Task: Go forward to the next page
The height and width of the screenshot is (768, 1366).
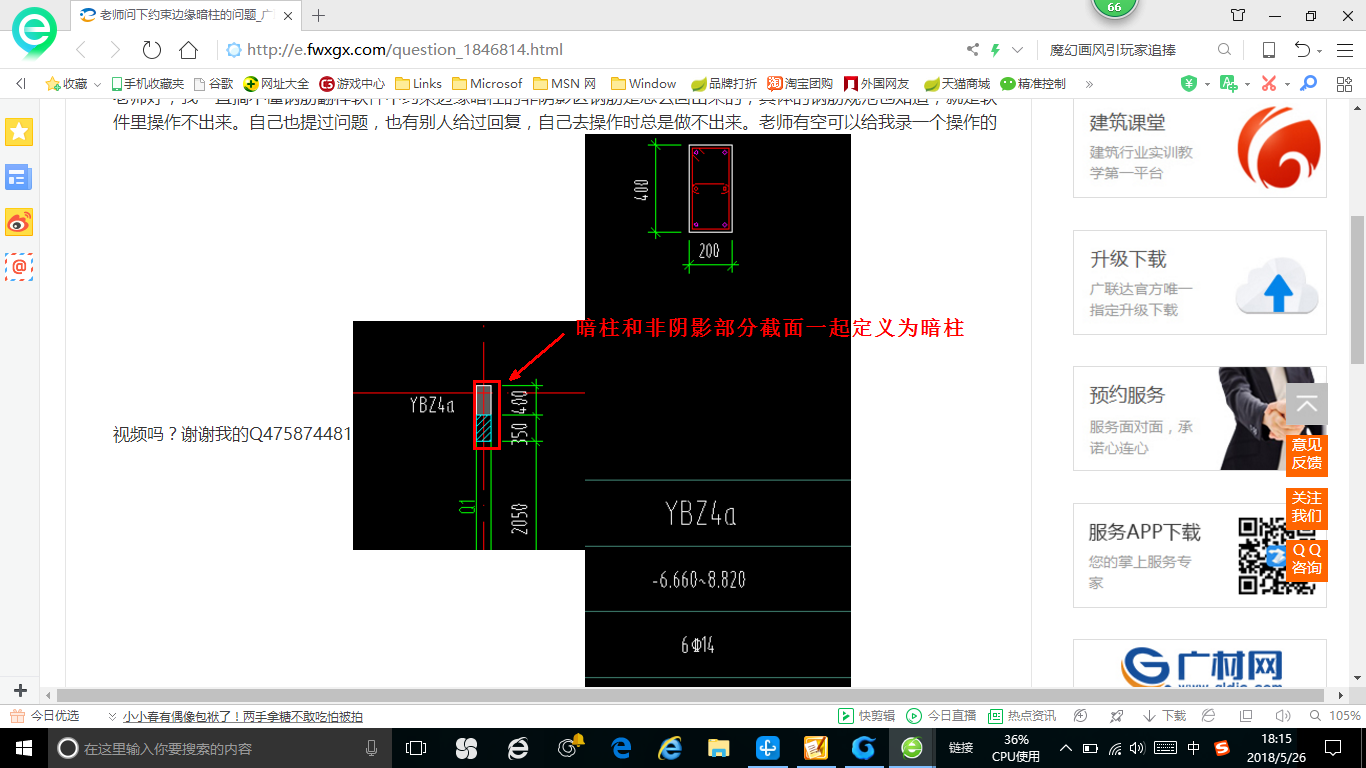Action: (x=115, y=50)
